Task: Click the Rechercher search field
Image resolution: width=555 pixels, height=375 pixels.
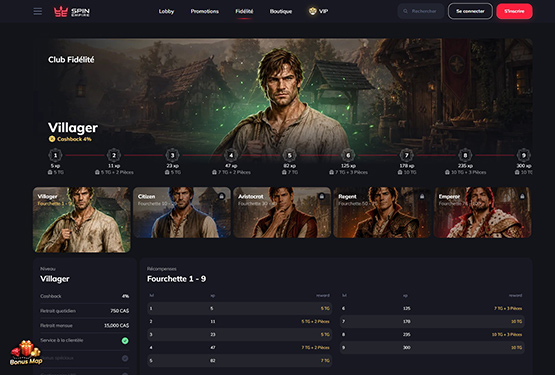Action: (420, 11)
